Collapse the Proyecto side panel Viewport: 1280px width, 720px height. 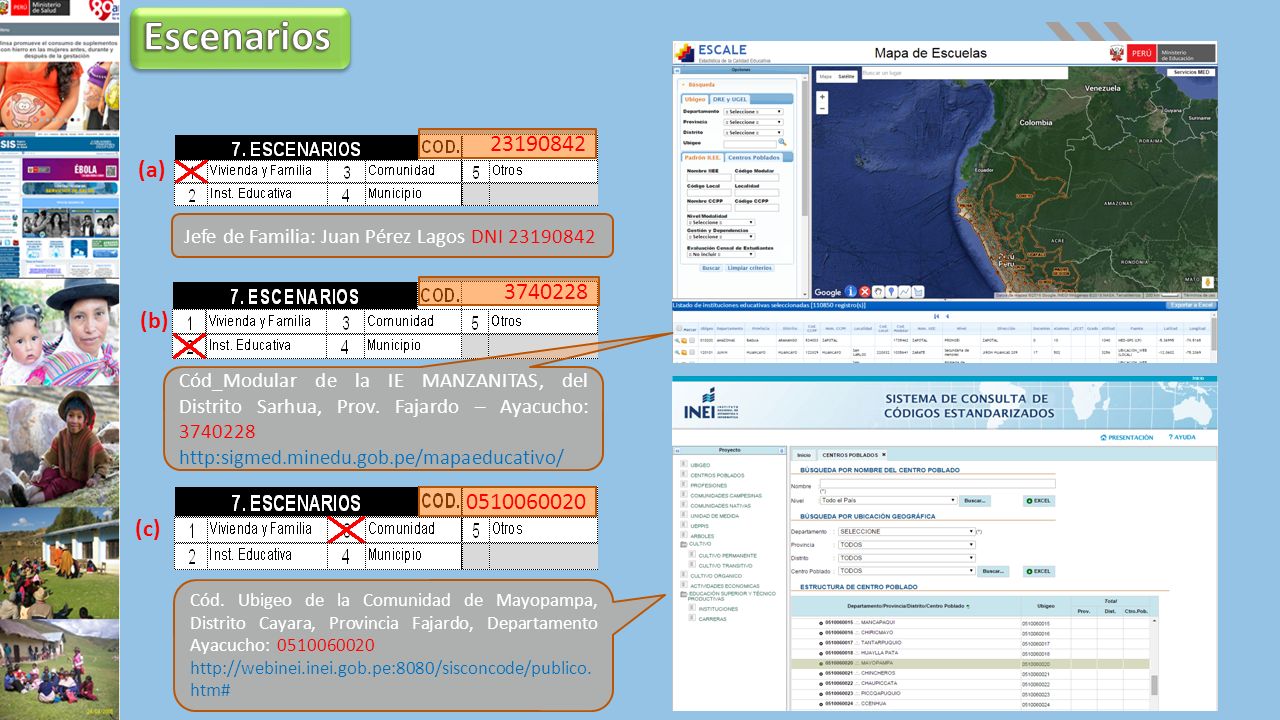tap(677, 450)
